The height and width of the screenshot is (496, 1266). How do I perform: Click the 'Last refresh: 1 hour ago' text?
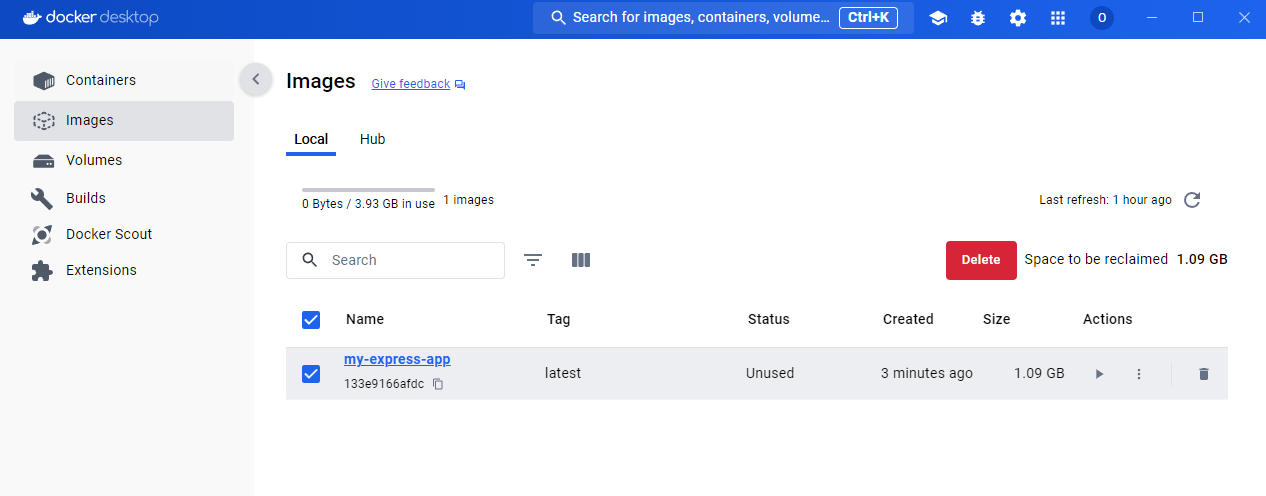1105,200
